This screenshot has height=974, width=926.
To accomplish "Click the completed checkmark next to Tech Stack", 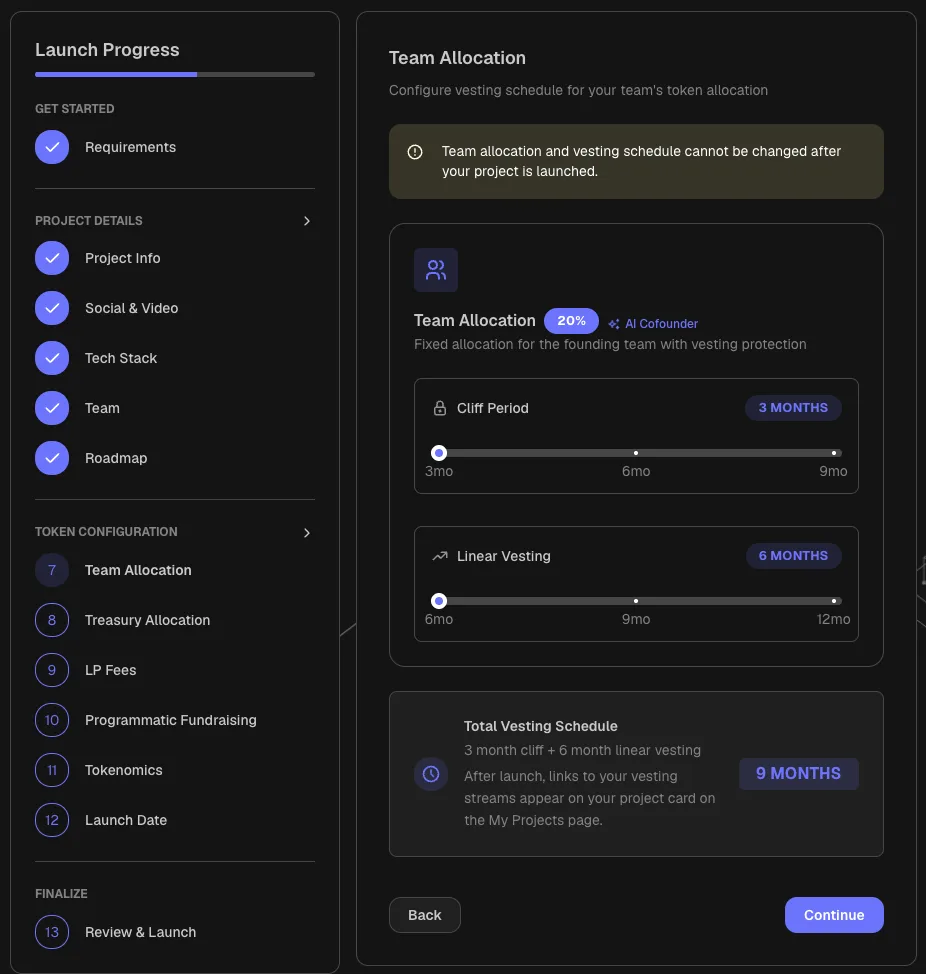I will coord(52,358).
